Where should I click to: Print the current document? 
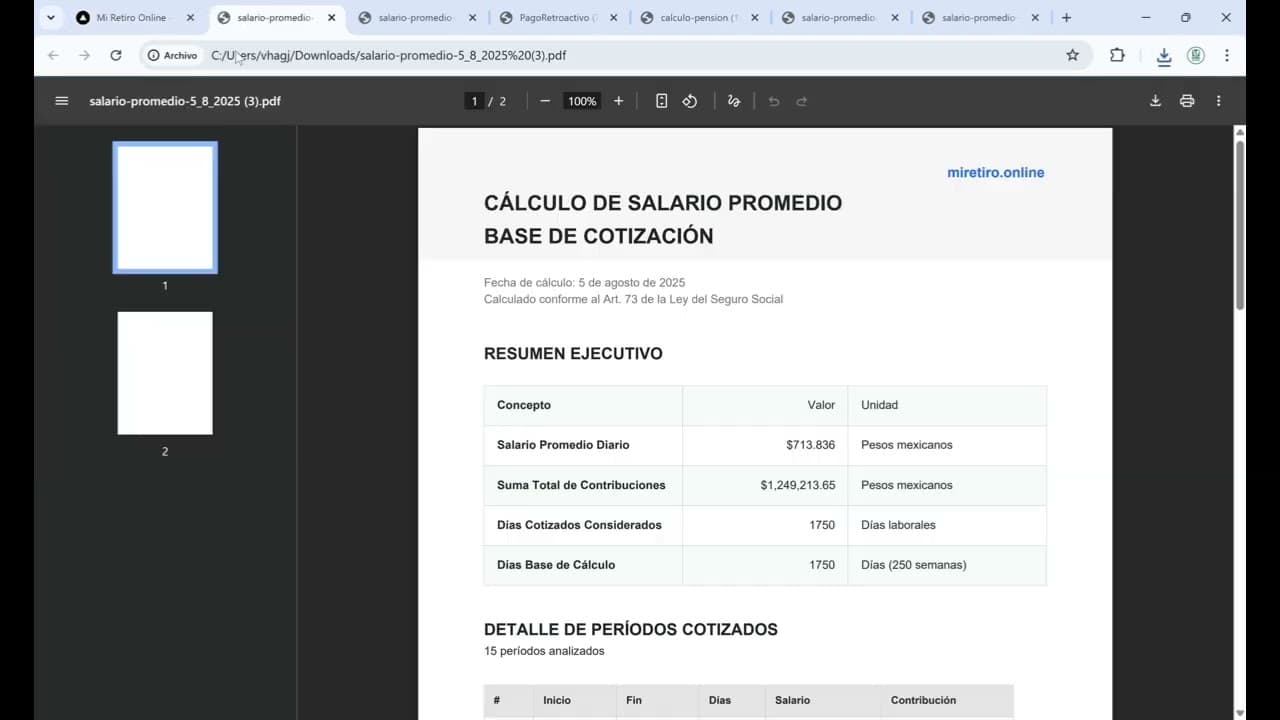pos(1187,100)
